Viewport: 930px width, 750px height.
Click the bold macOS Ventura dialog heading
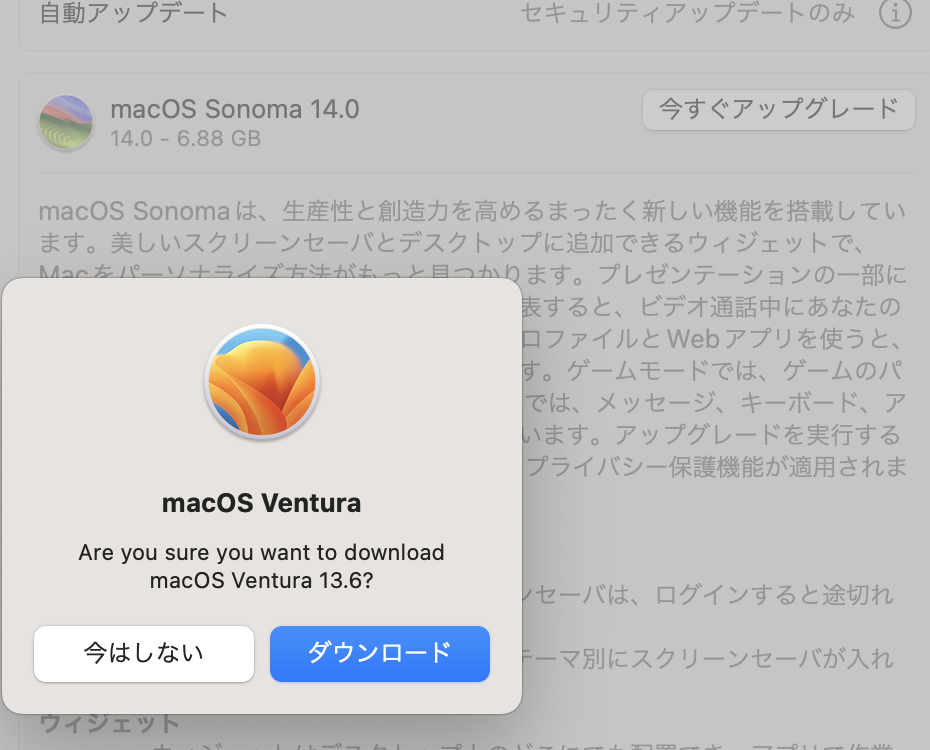click(x=262, y=503)
